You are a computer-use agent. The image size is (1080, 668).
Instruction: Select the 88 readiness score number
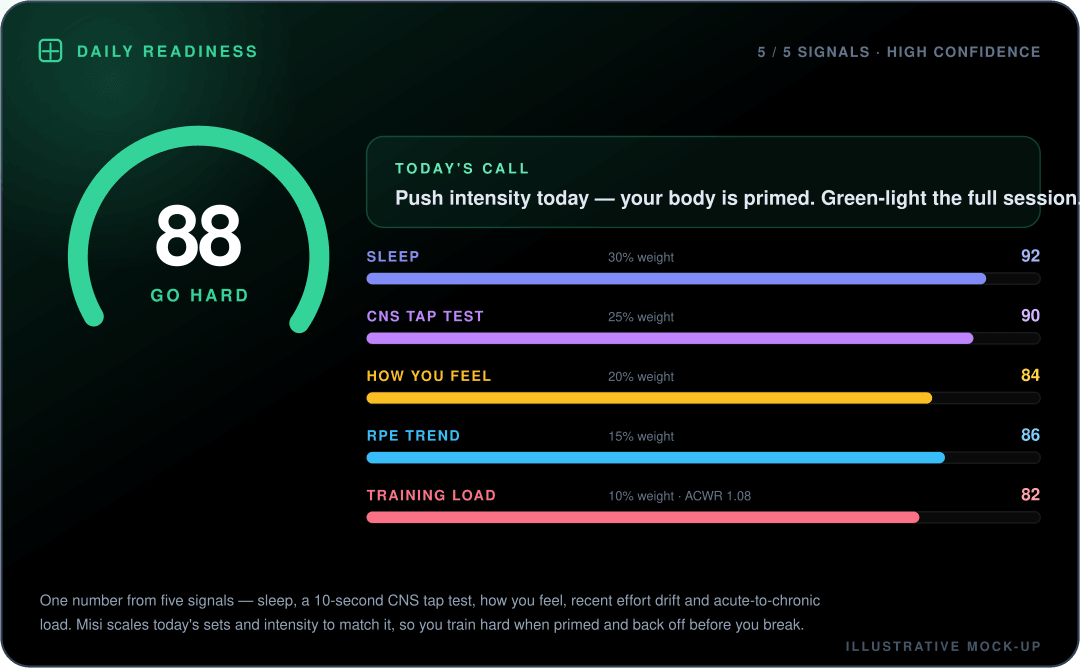[x=198, y=236]
